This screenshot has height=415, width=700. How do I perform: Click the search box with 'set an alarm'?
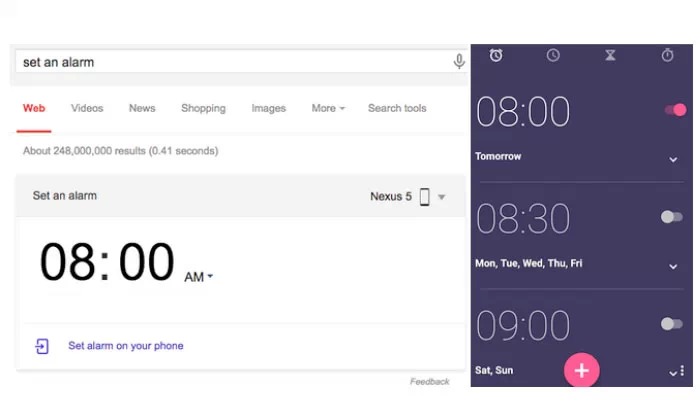tap(230, 62)
